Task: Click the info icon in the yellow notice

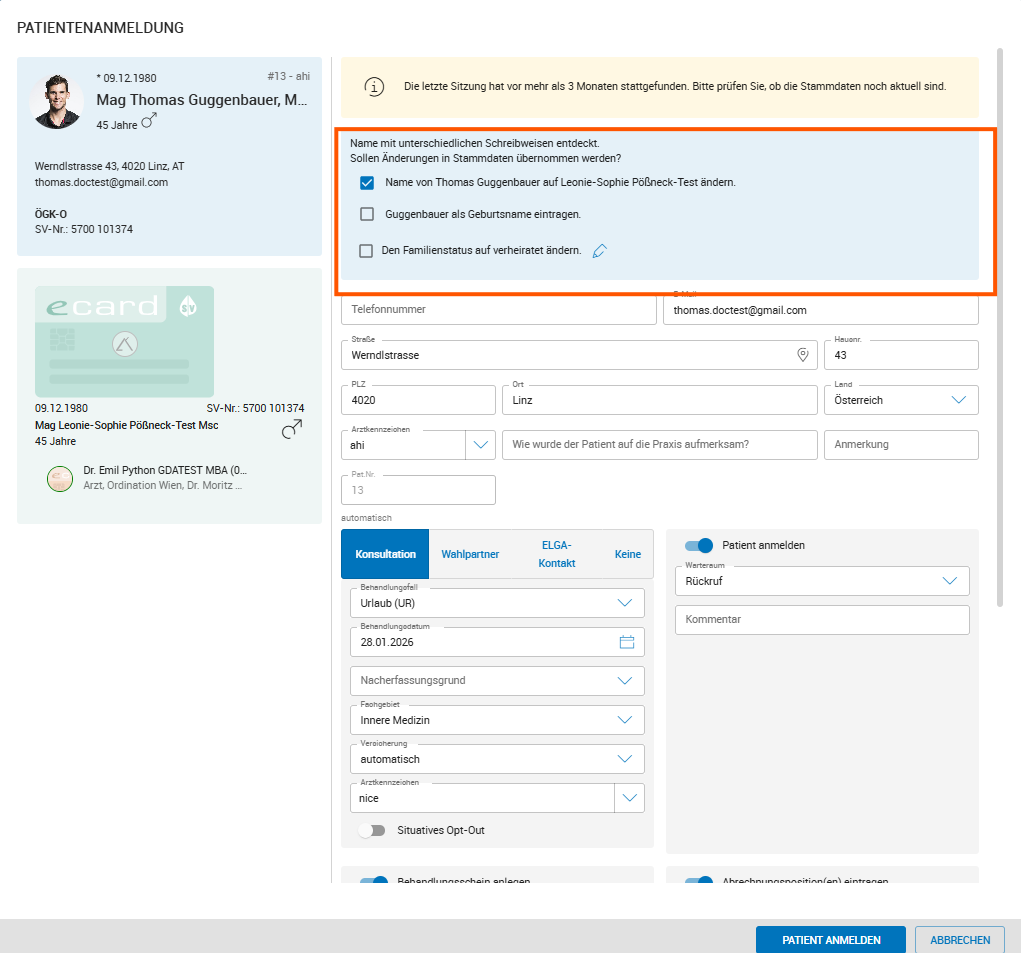Action: (x=374, y=87)
